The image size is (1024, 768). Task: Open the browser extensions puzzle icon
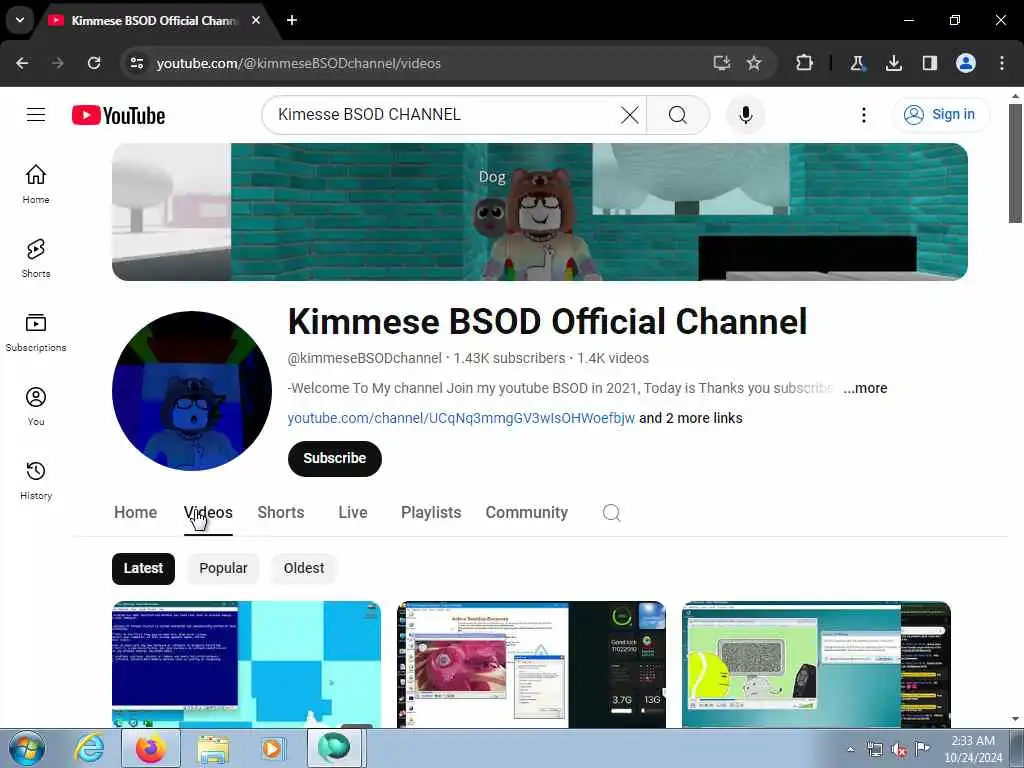[x=805, y=63]
